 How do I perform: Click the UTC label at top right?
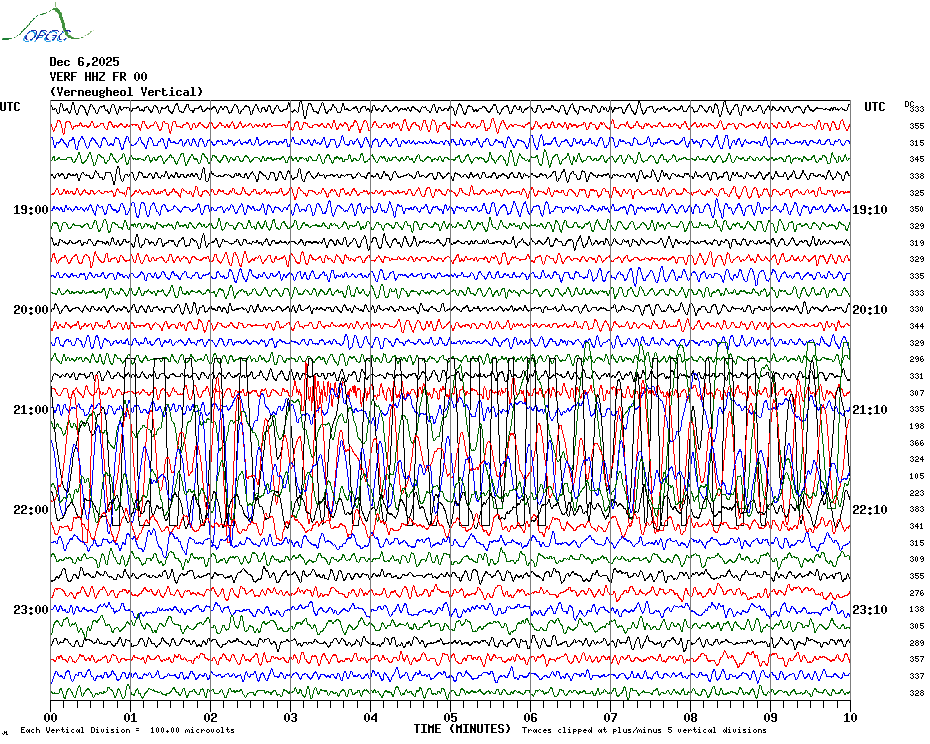(874, 107)
